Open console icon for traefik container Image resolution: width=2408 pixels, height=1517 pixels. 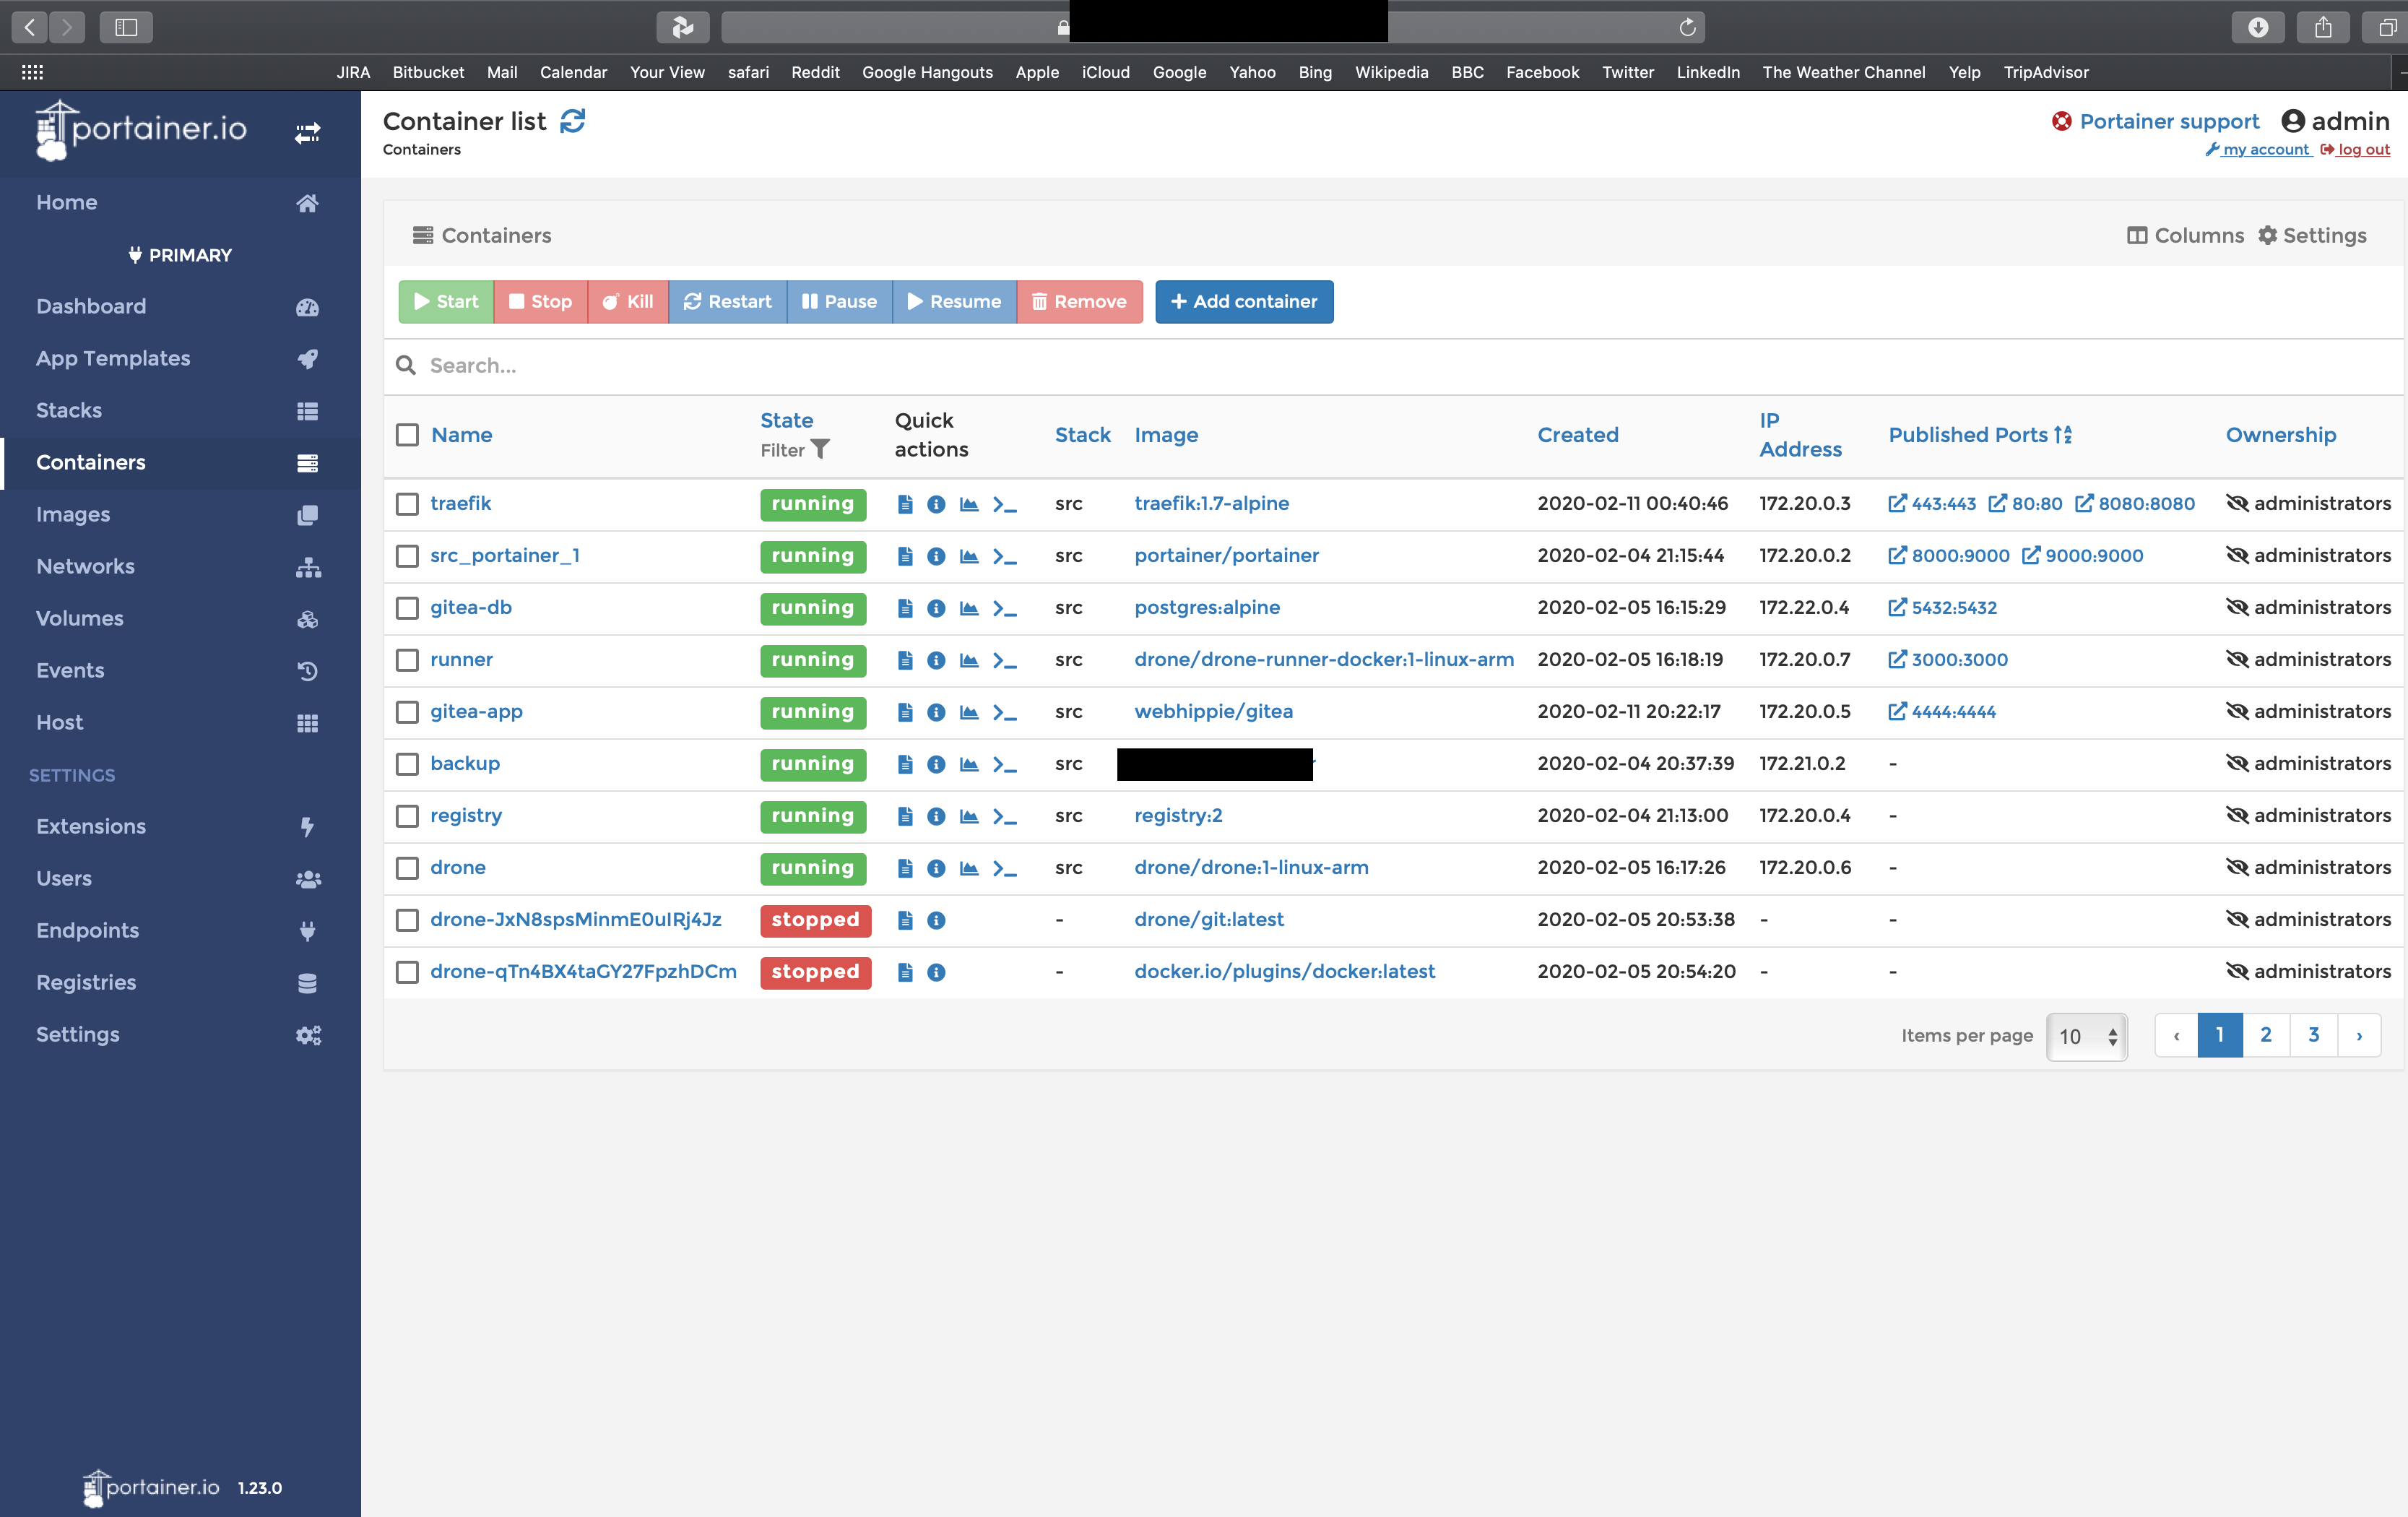tap(1004, 504)
